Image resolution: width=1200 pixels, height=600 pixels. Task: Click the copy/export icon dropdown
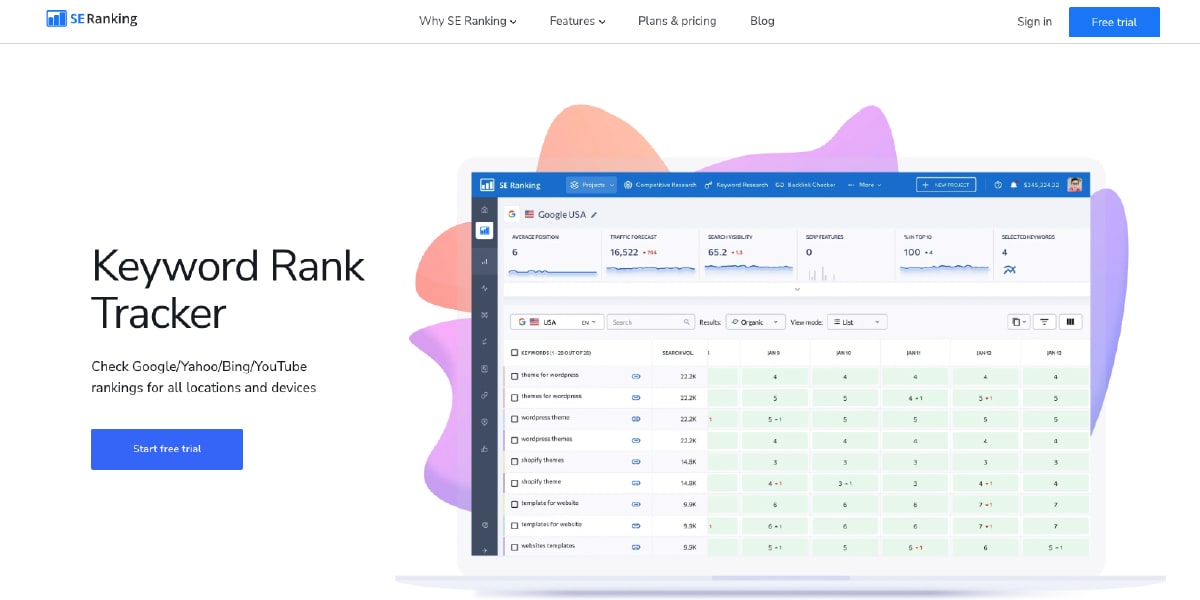(x=1018, y=322)
